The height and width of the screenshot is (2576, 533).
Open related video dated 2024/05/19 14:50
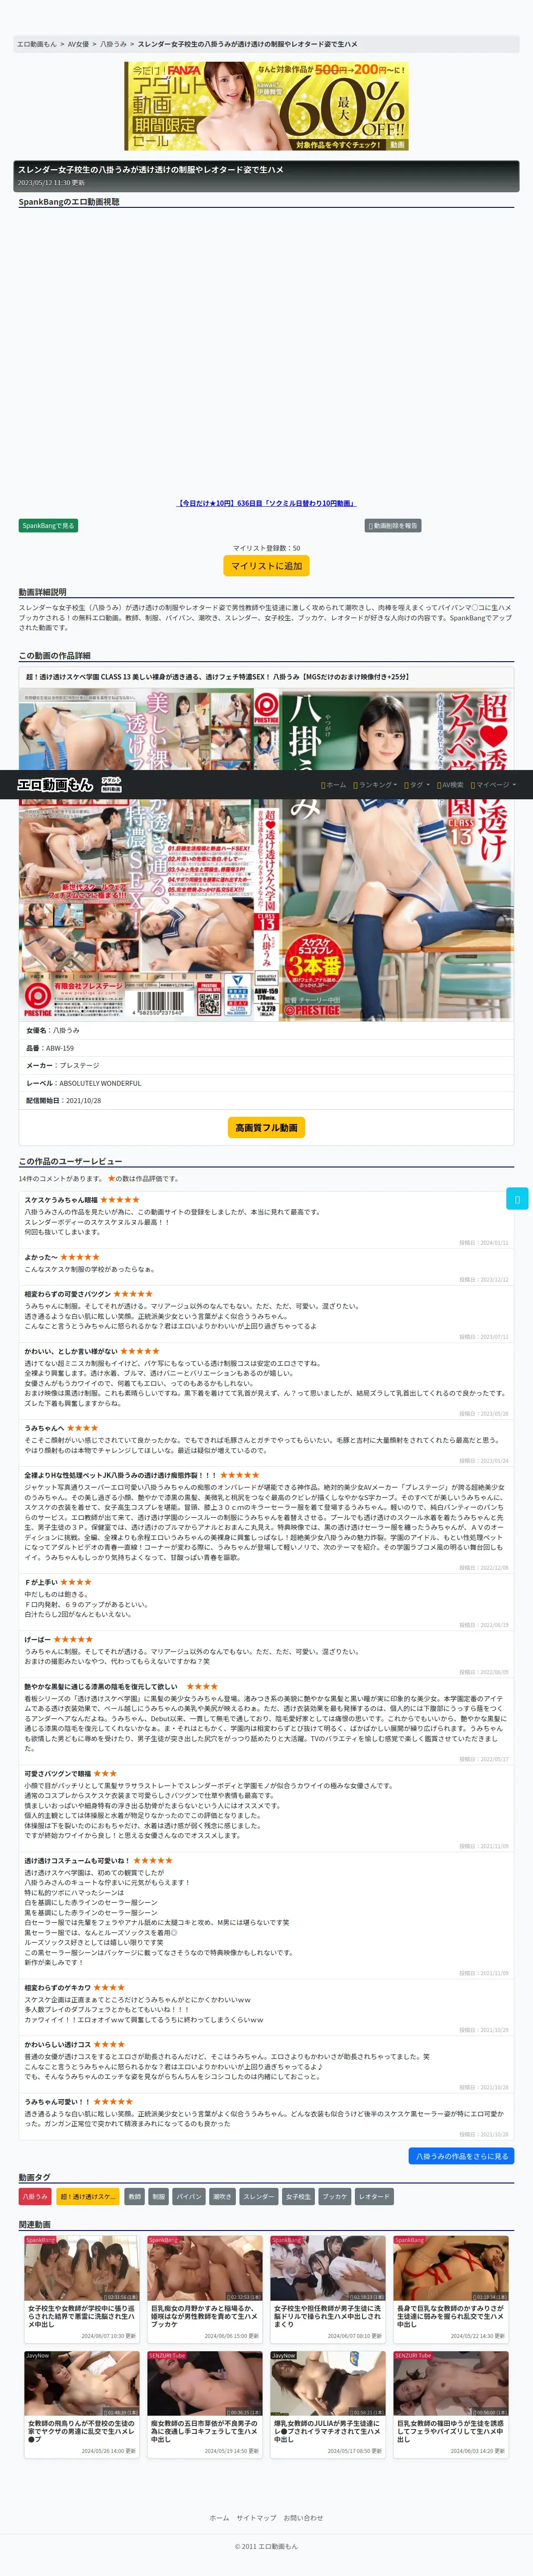[205, 2404]
